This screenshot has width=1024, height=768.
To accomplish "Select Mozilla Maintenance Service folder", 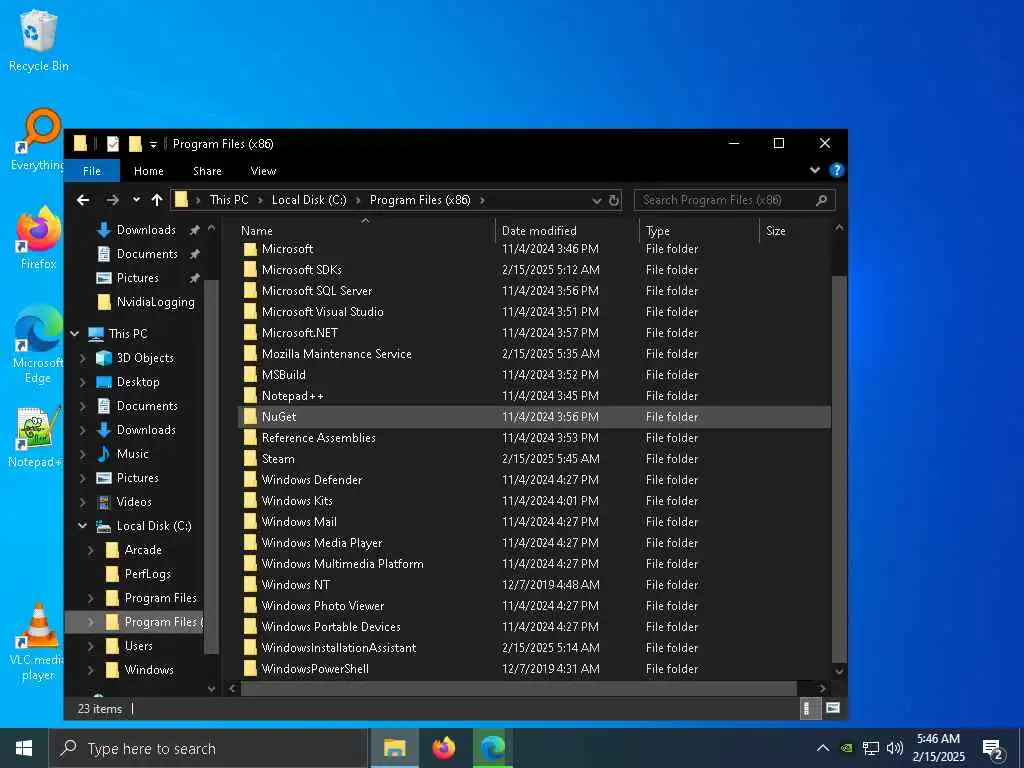I will coord(534,354).
